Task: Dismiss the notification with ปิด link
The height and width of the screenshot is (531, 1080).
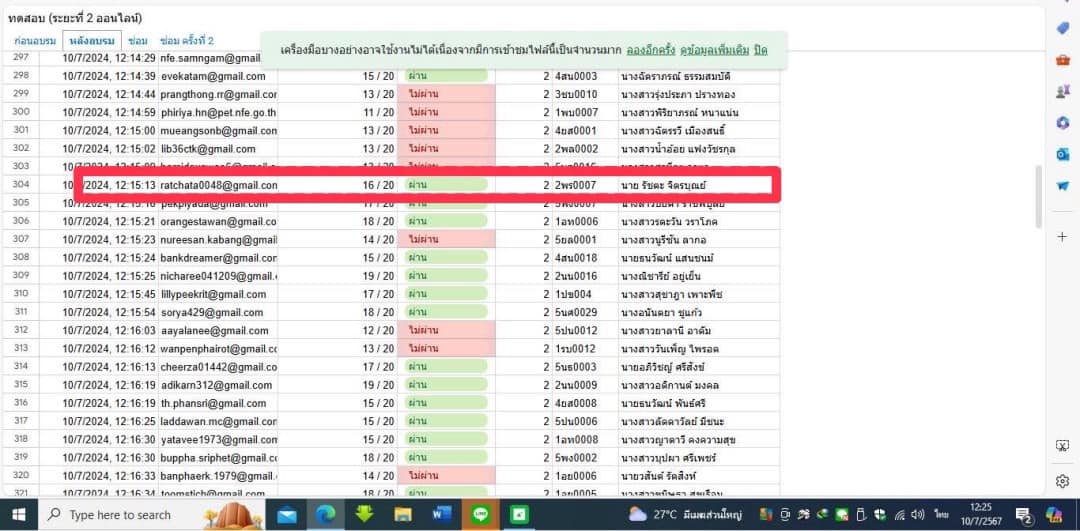Action: click(x=760, y=49)
